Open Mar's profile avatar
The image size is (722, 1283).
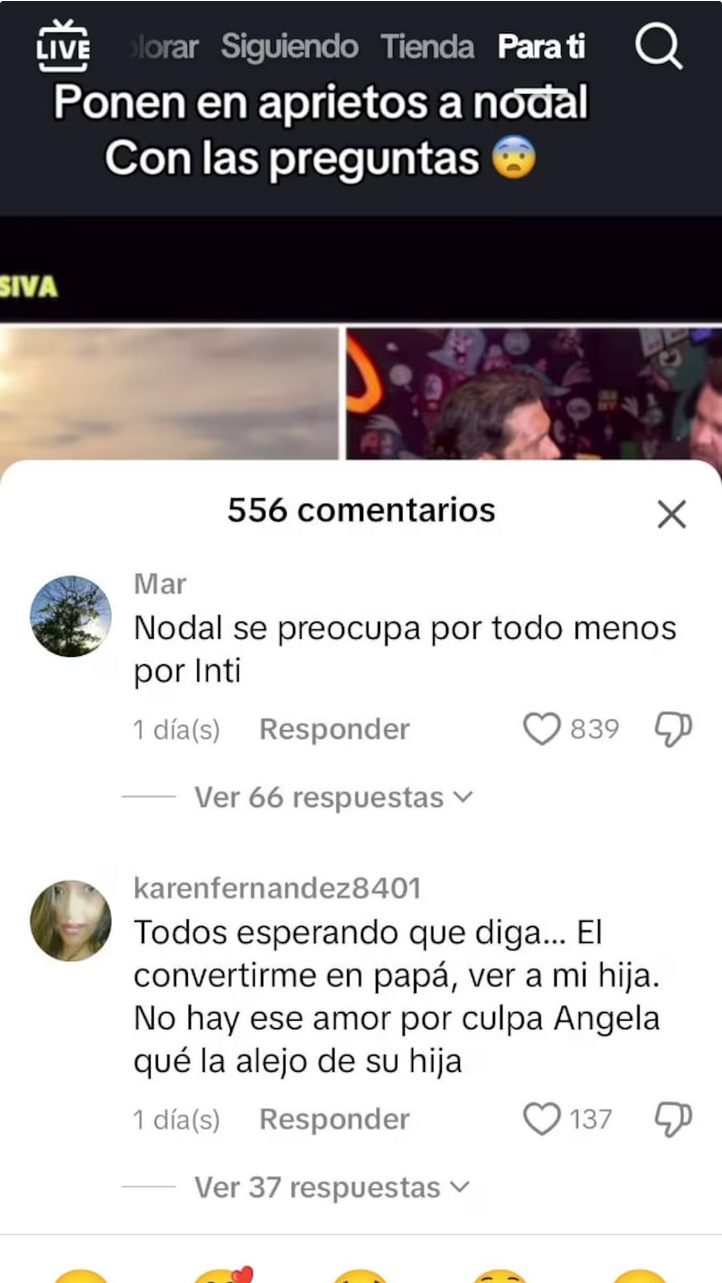[71, 616]
